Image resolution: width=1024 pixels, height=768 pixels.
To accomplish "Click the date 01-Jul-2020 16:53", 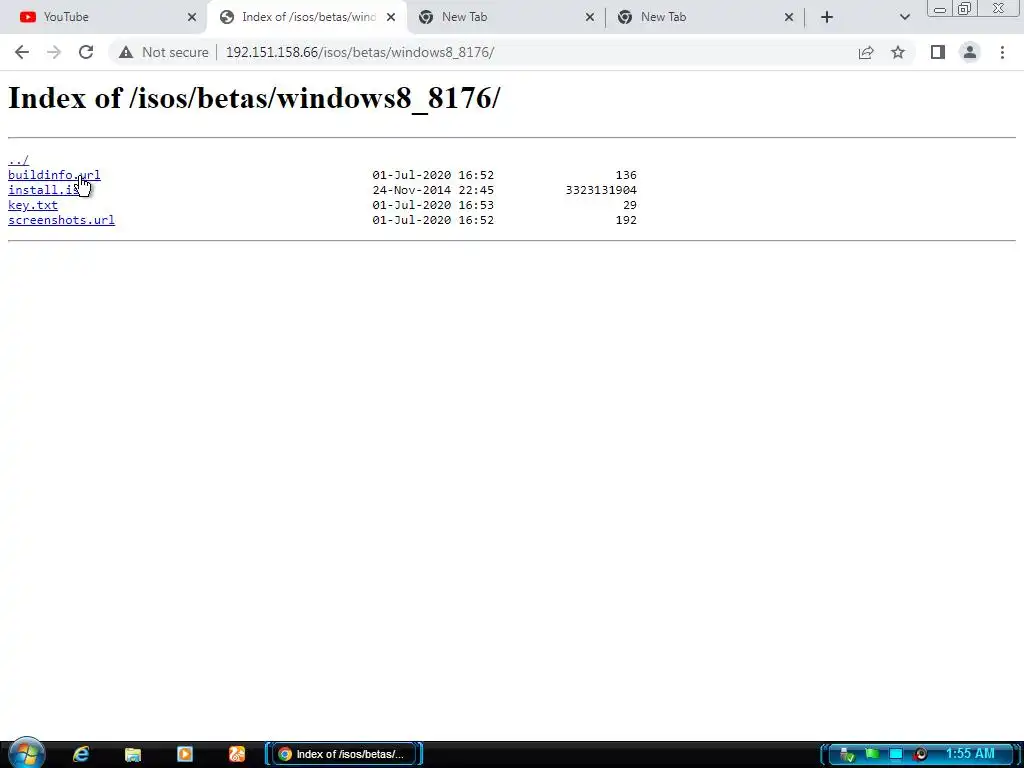I will tap(433, 205).
